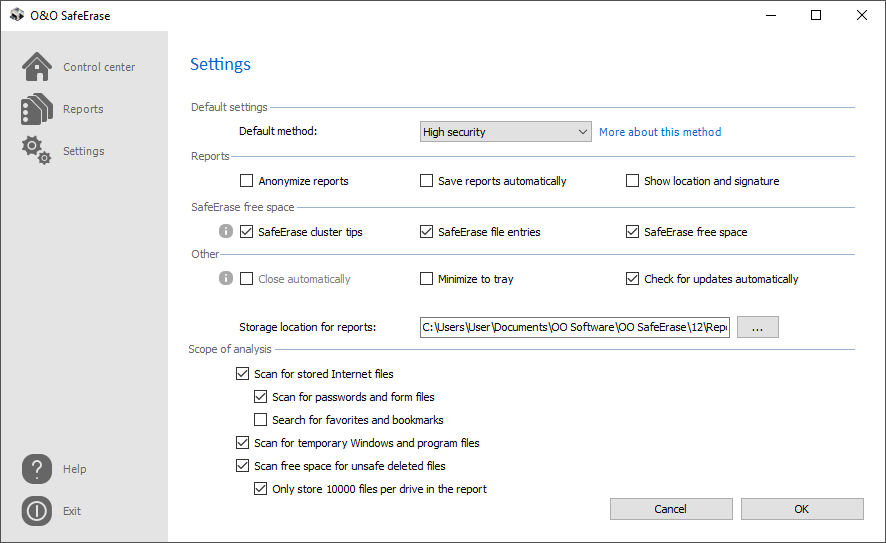This screenshot has width=886, height=543.
Task: Open the Reports section label
Action: coord(83,109)
